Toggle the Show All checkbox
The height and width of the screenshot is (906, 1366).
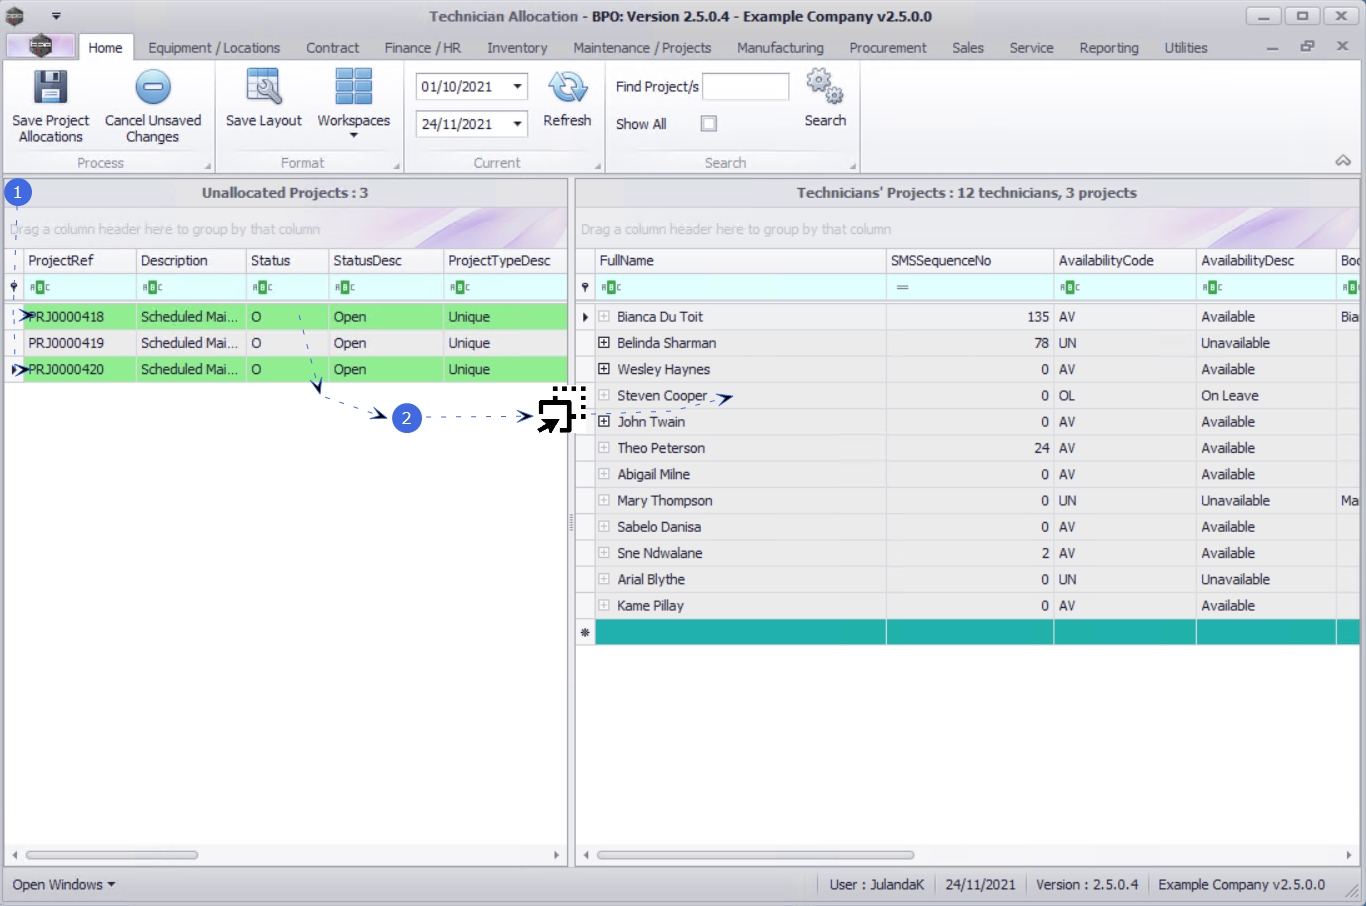[x=709, y=124]
